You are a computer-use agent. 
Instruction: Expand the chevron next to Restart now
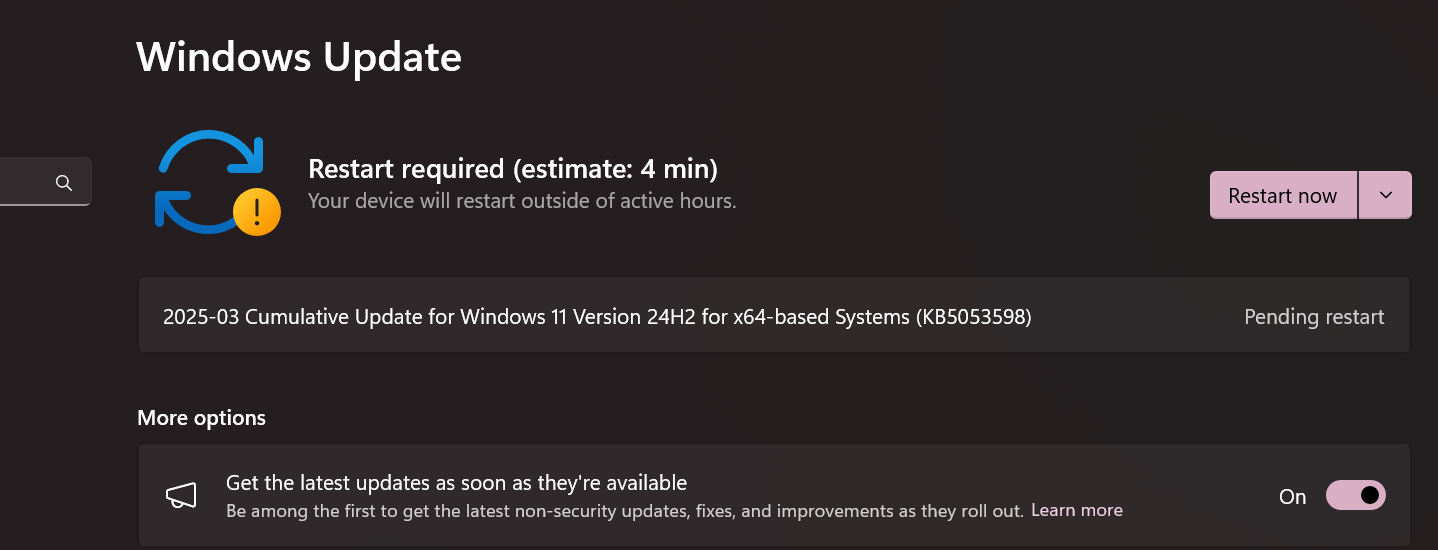coord(1385,195)
